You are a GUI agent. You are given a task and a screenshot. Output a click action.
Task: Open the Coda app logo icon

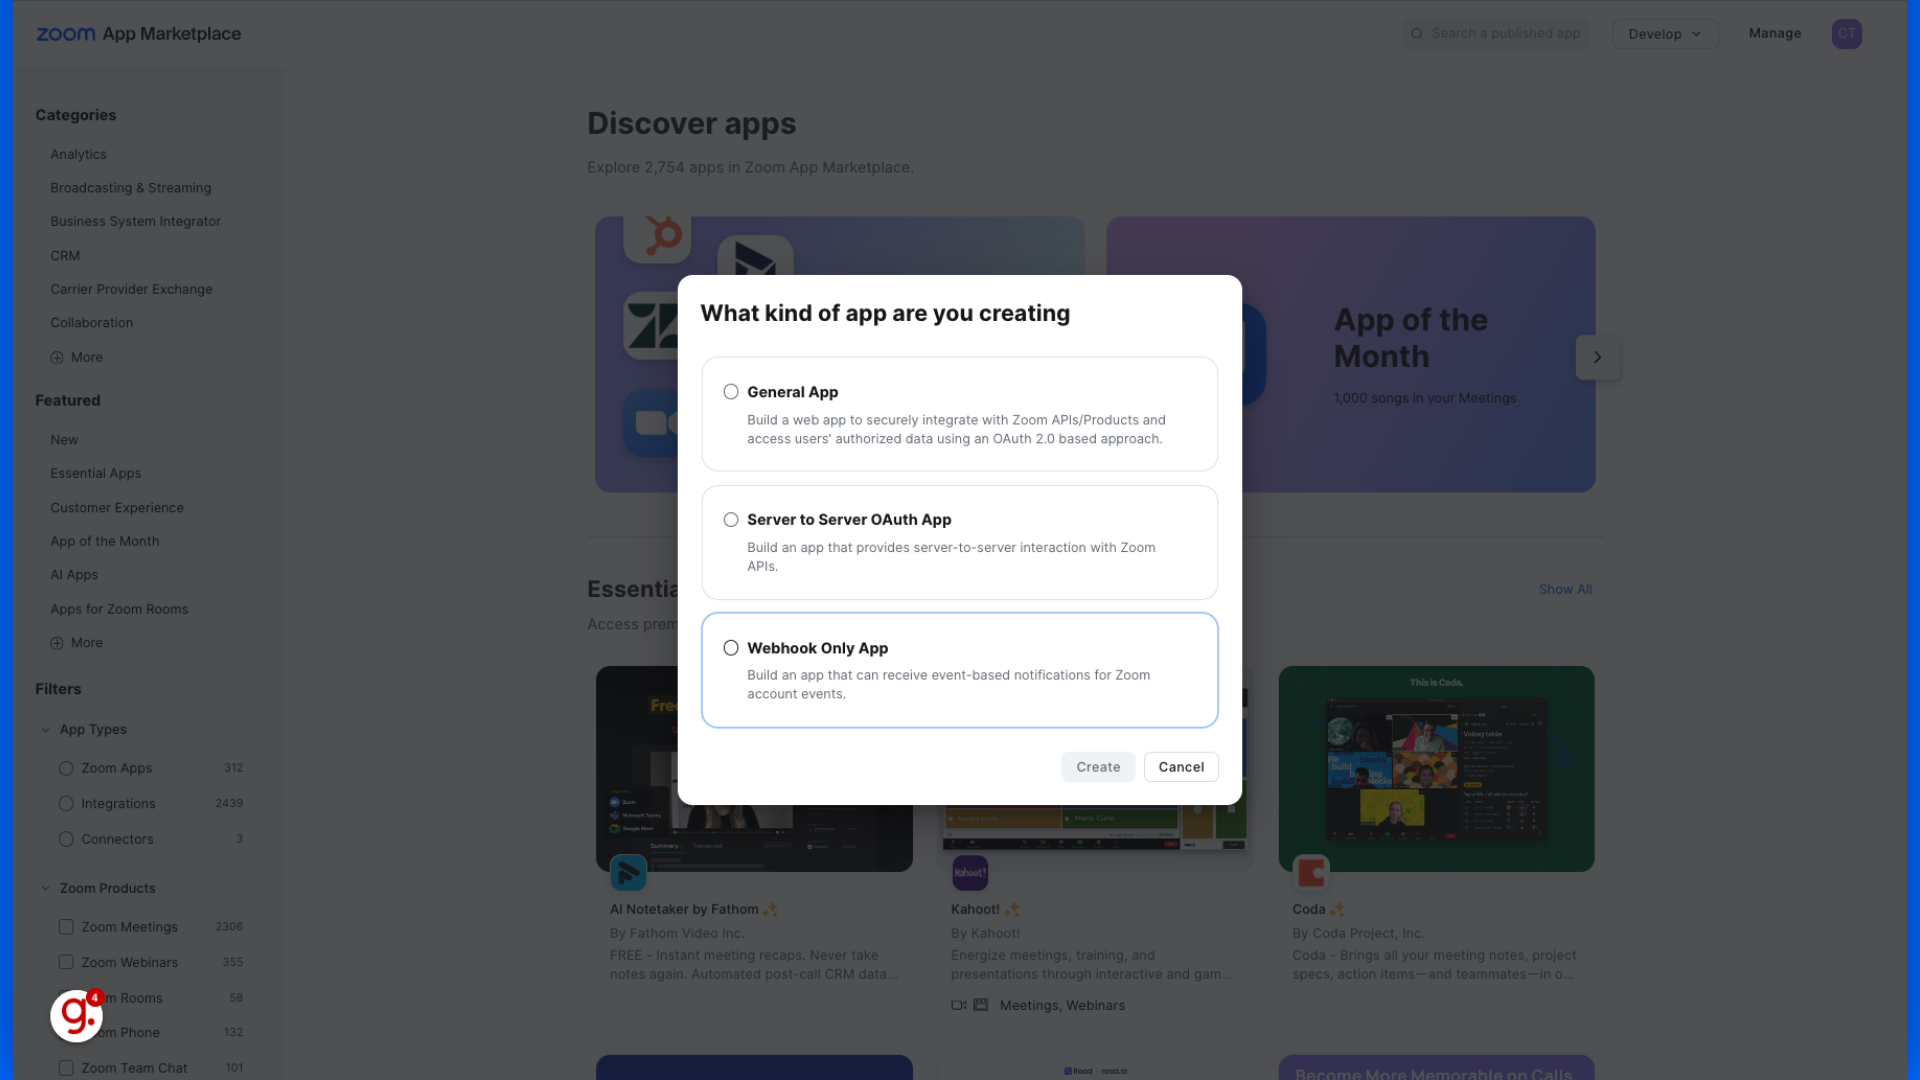coord(1311,873)
